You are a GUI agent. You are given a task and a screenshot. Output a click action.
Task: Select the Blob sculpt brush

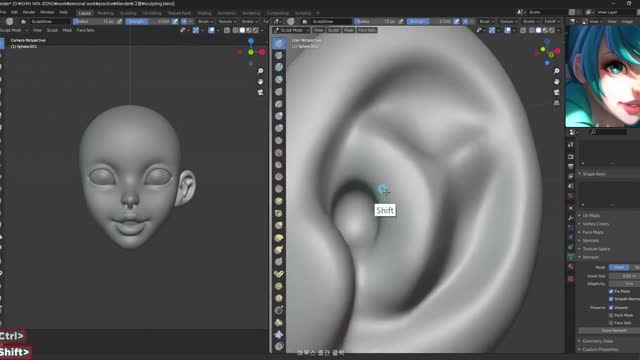coord(279,128)
